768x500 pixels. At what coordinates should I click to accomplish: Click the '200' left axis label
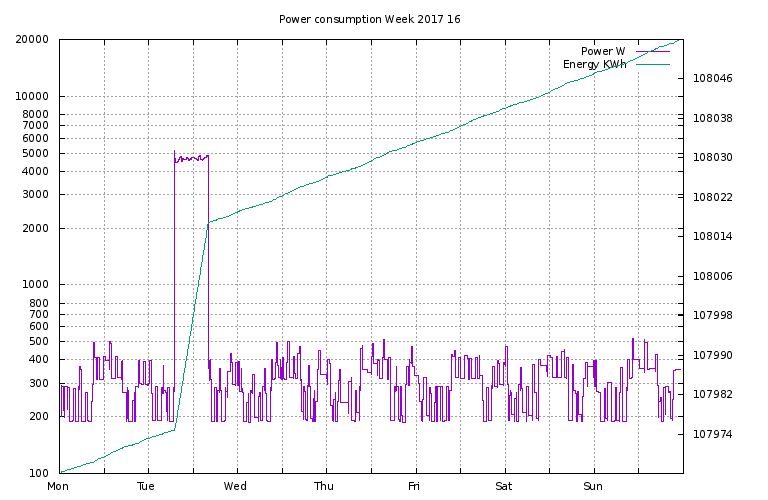point(39,416)
